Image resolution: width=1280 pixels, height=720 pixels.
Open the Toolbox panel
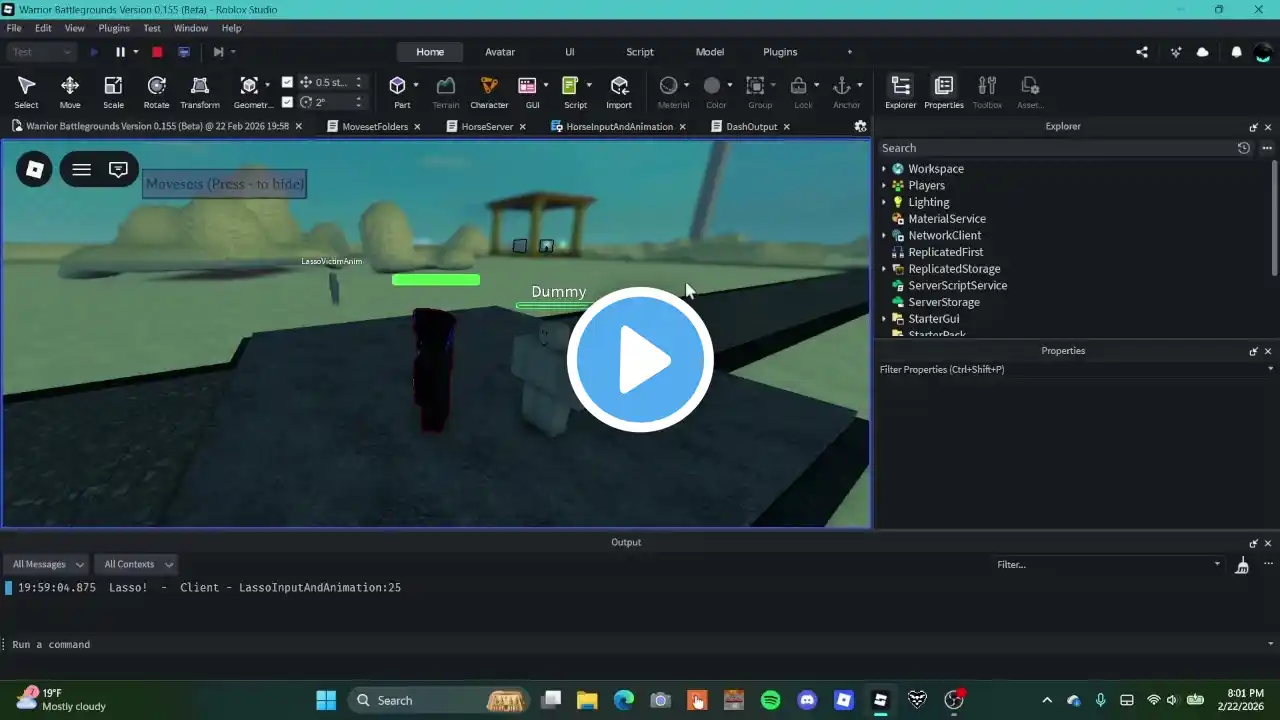987,91
